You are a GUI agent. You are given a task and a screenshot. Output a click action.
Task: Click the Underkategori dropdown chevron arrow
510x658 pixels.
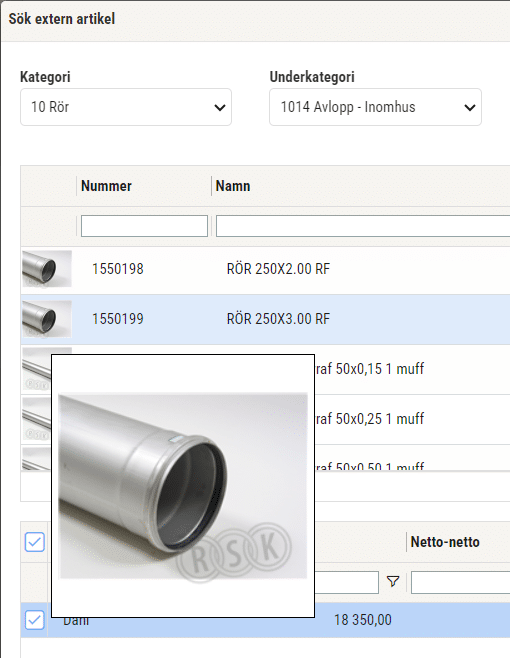click(x=470, y=108)
